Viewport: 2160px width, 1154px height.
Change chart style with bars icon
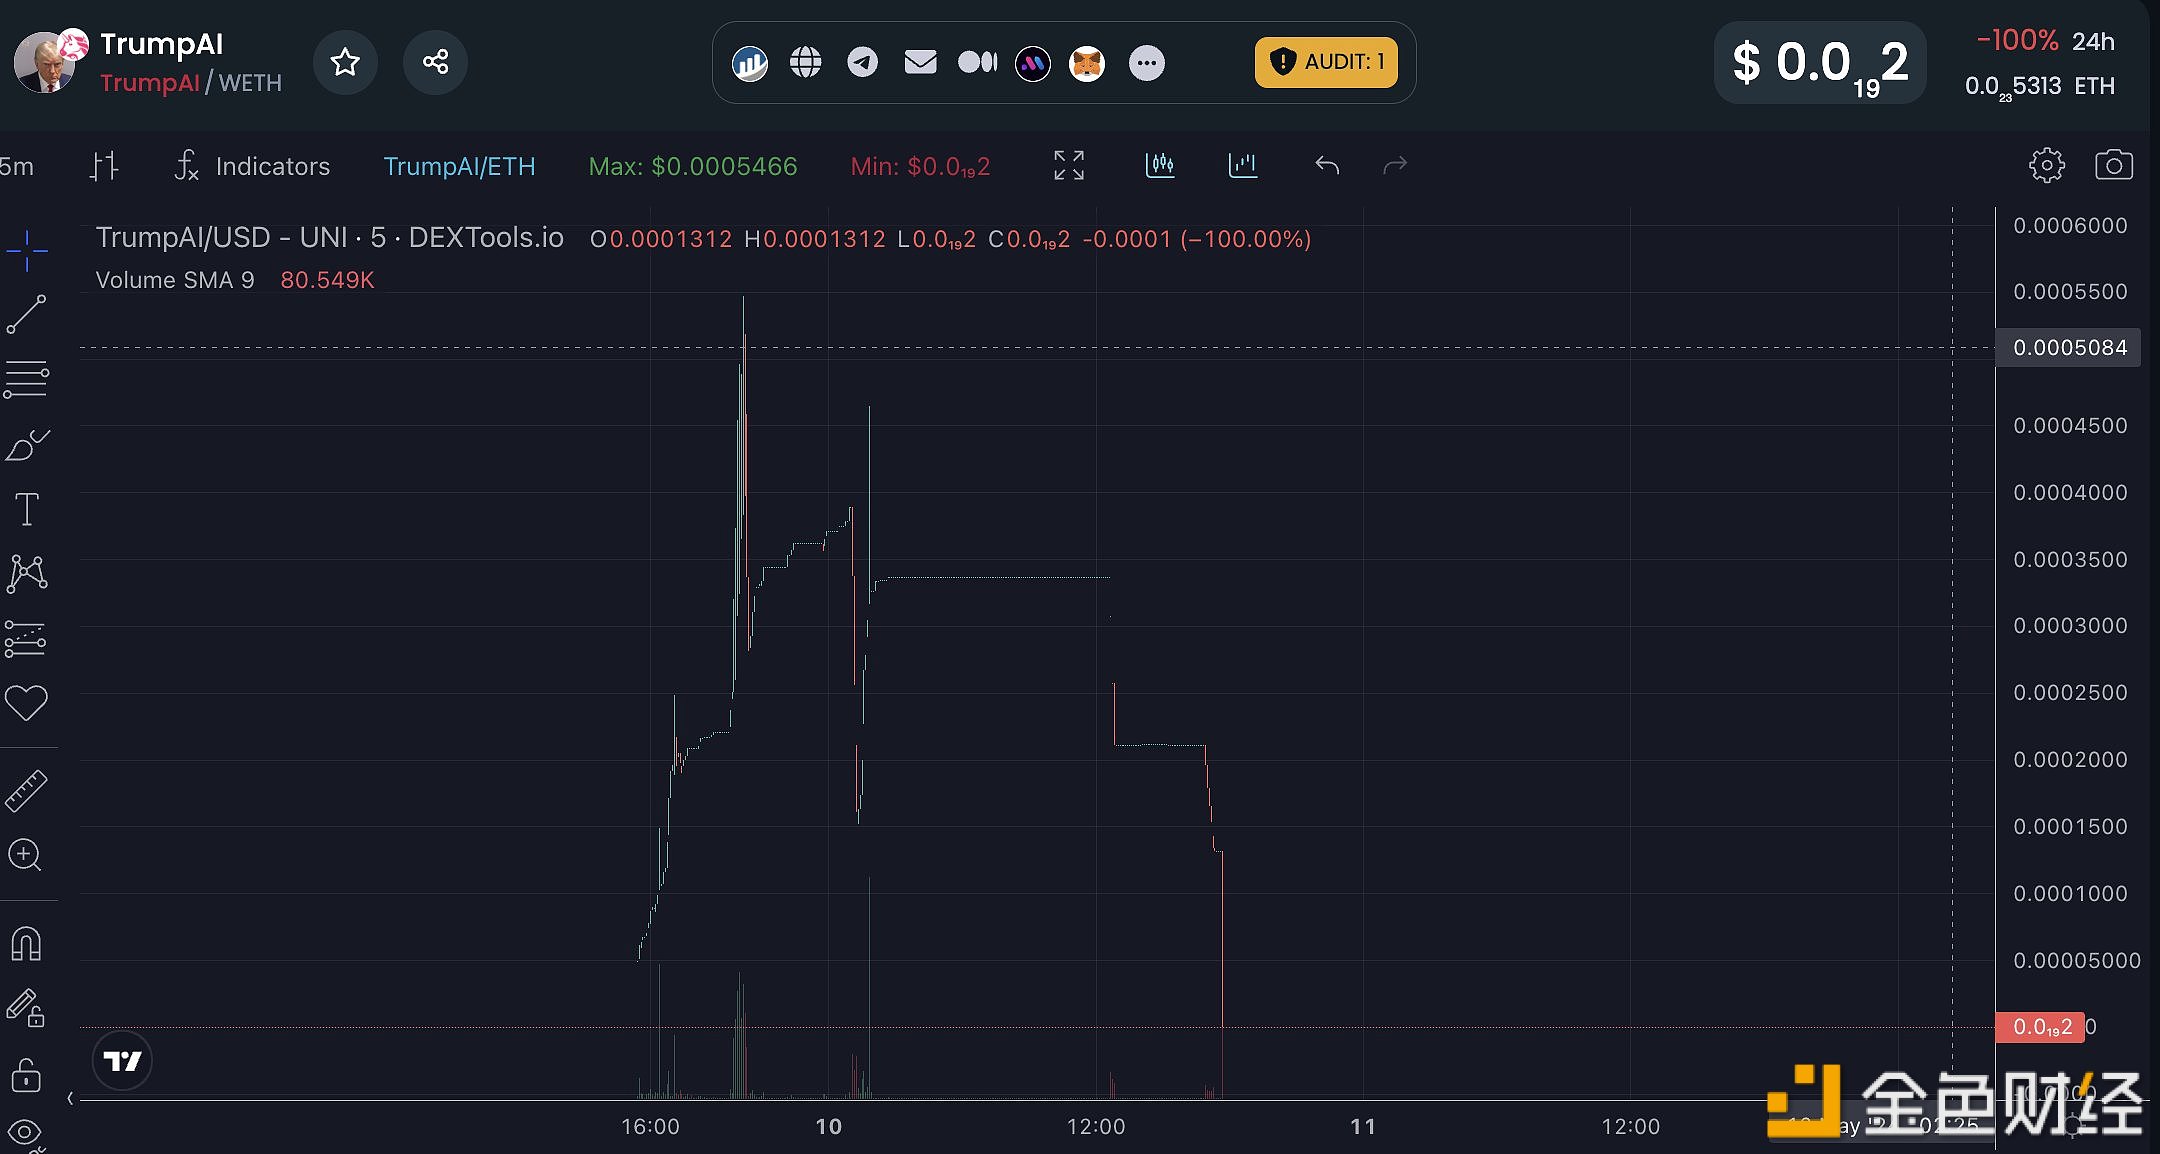pos(104,166)
